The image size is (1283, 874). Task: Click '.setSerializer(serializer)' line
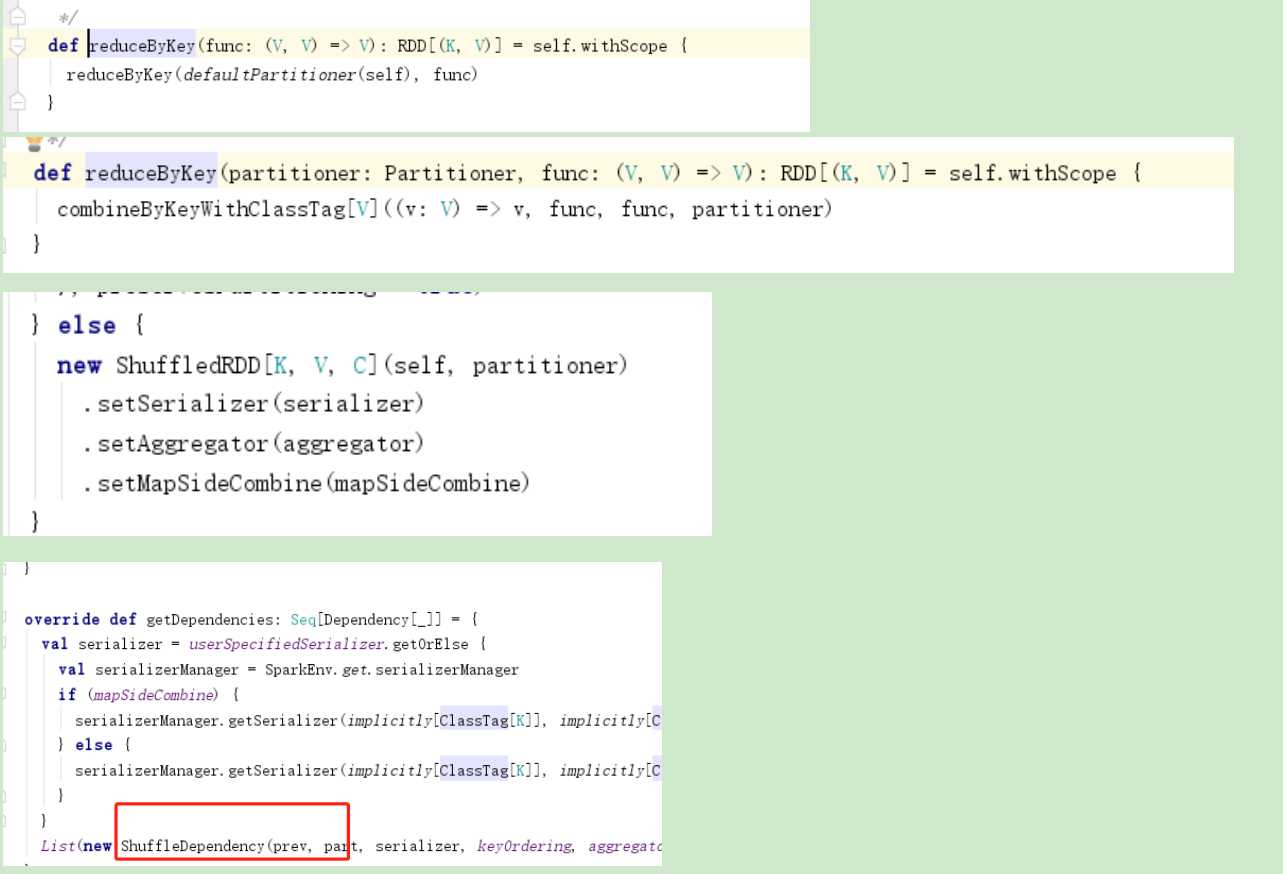pos(254,404)
